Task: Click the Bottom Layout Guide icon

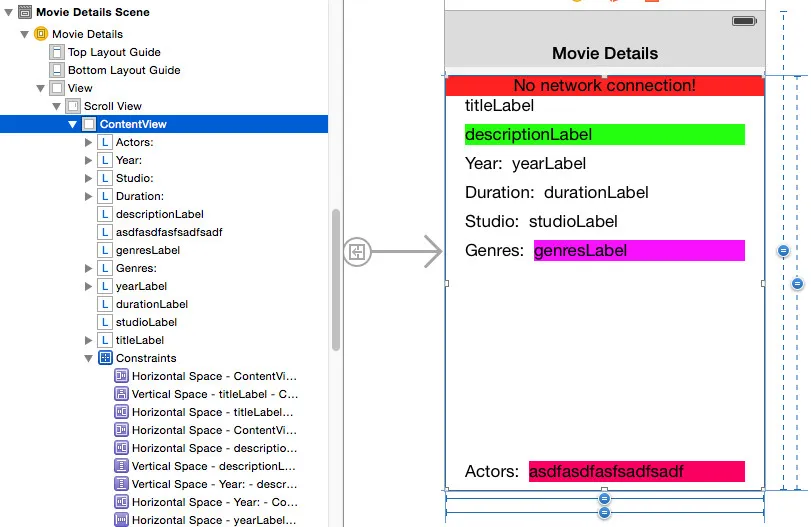Action: pyautogui.click(x=57, y=70)
